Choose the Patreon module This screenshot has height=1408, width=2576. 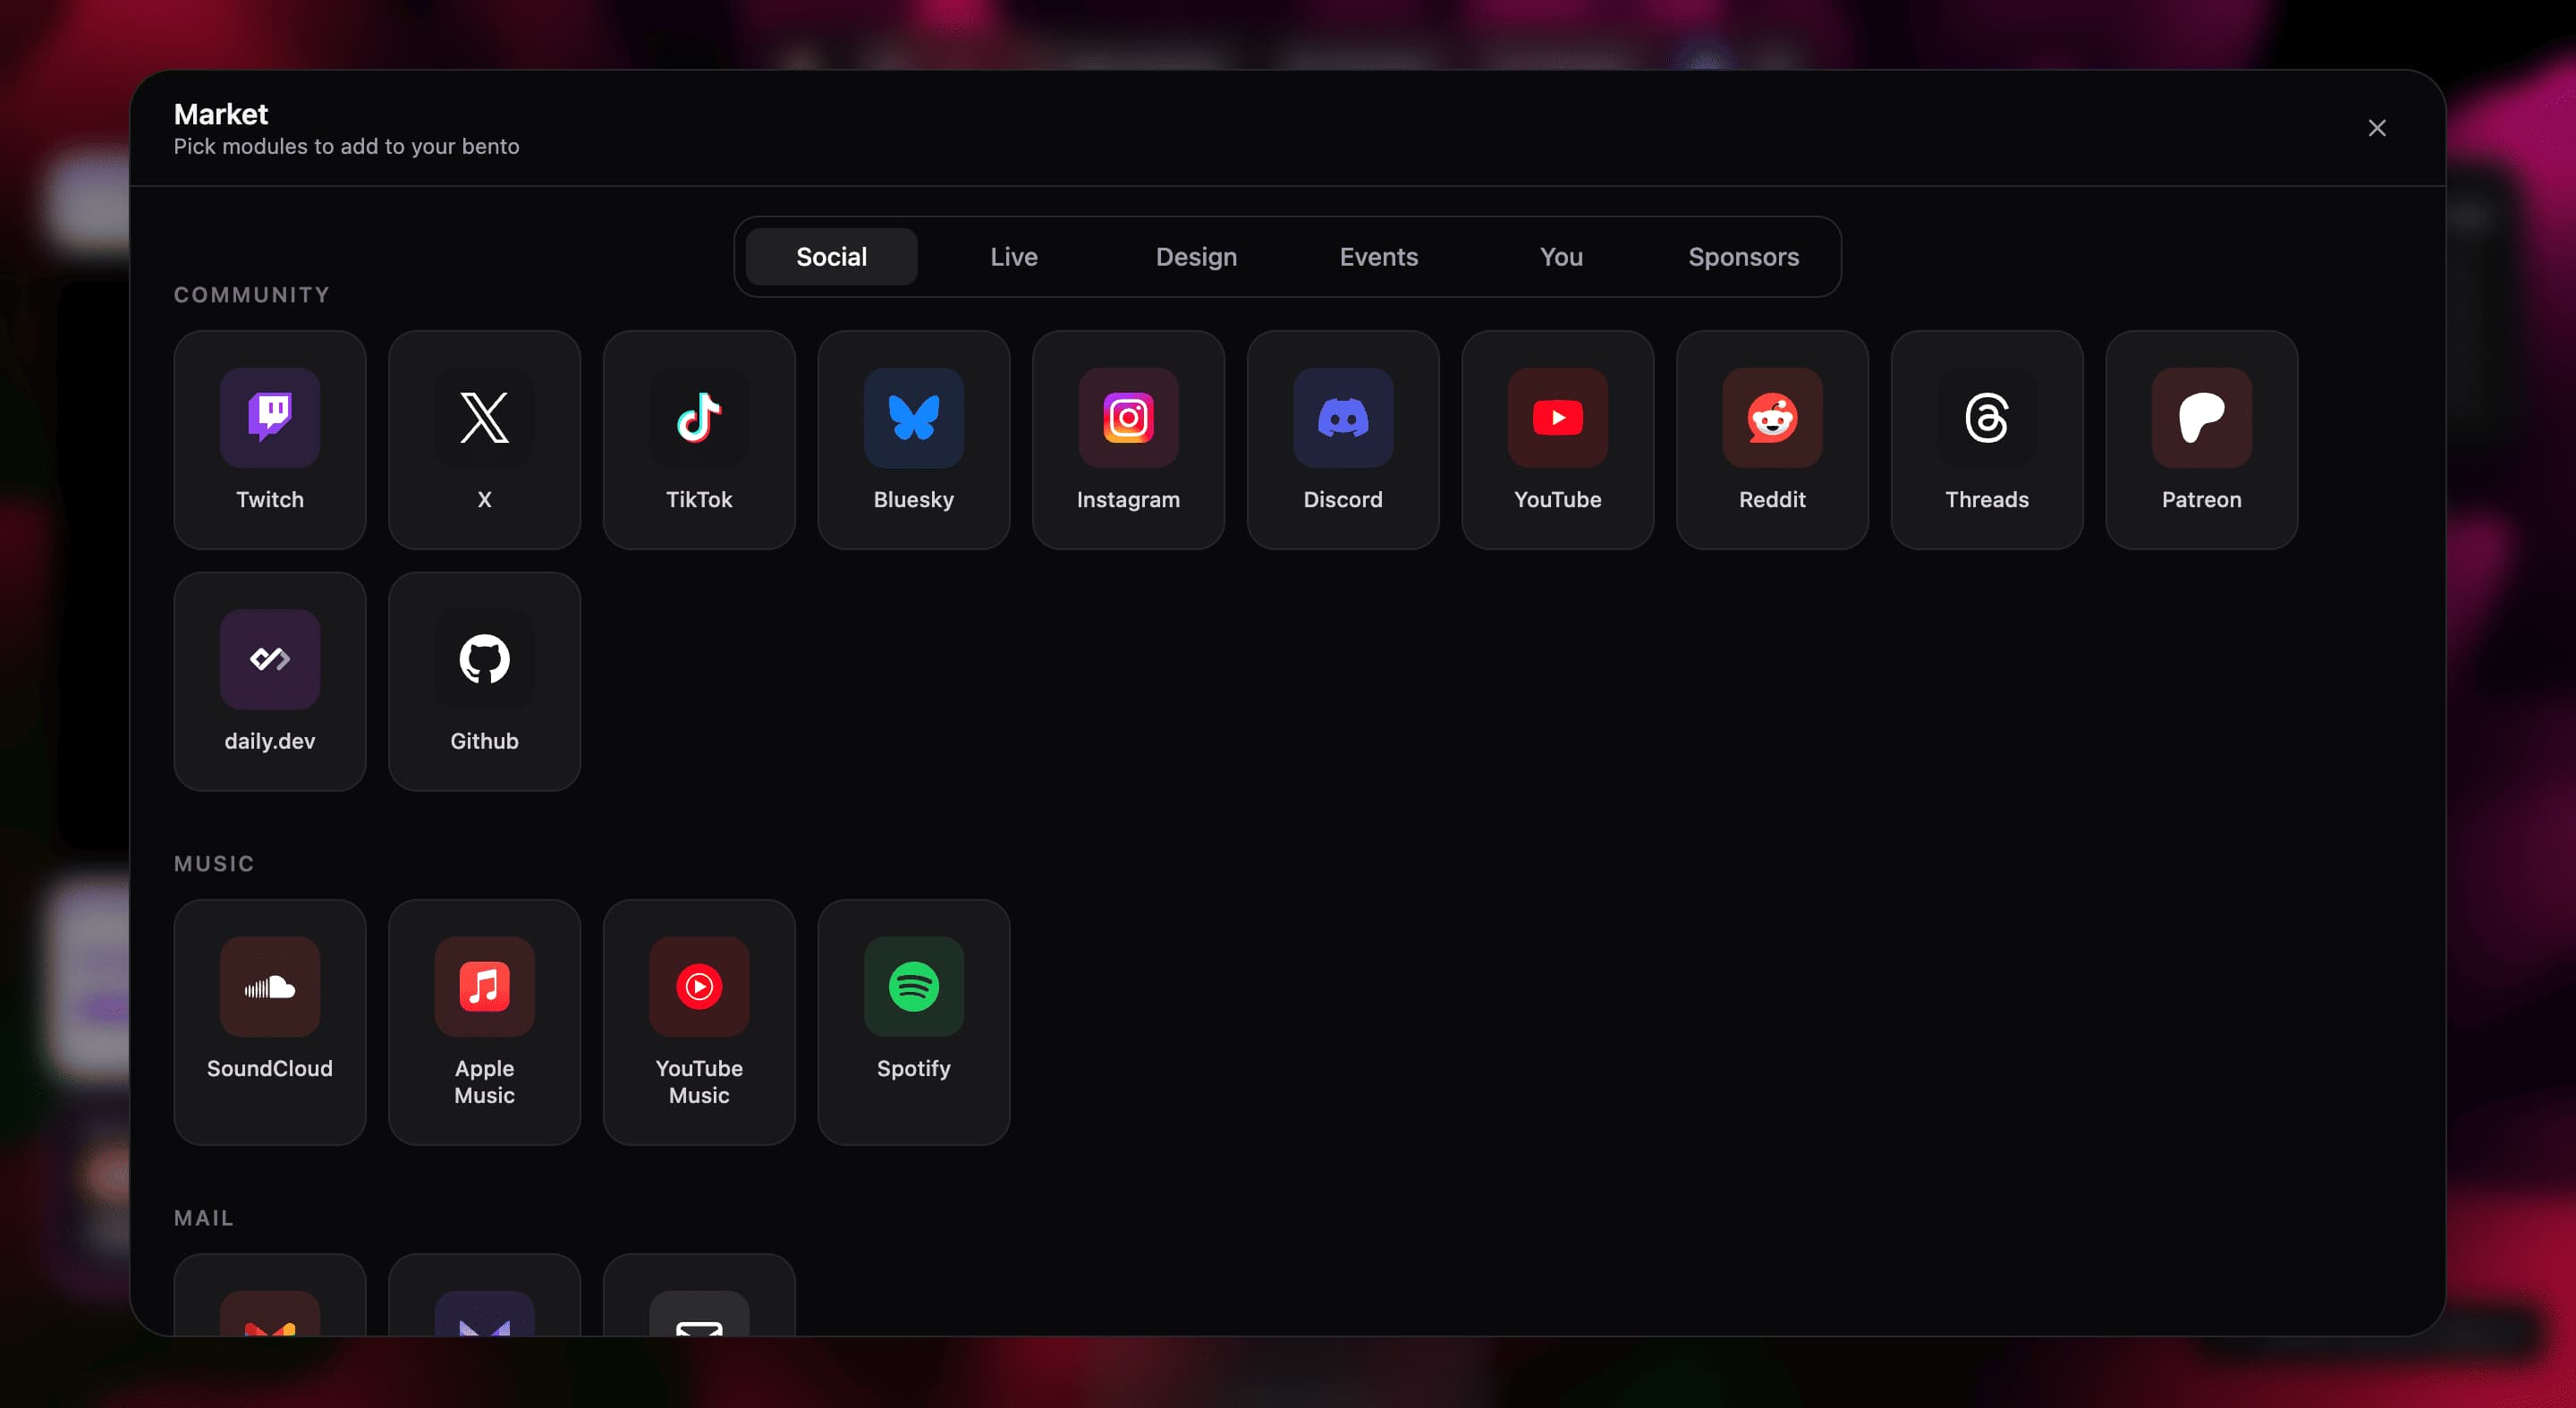tap(2202, 440)
